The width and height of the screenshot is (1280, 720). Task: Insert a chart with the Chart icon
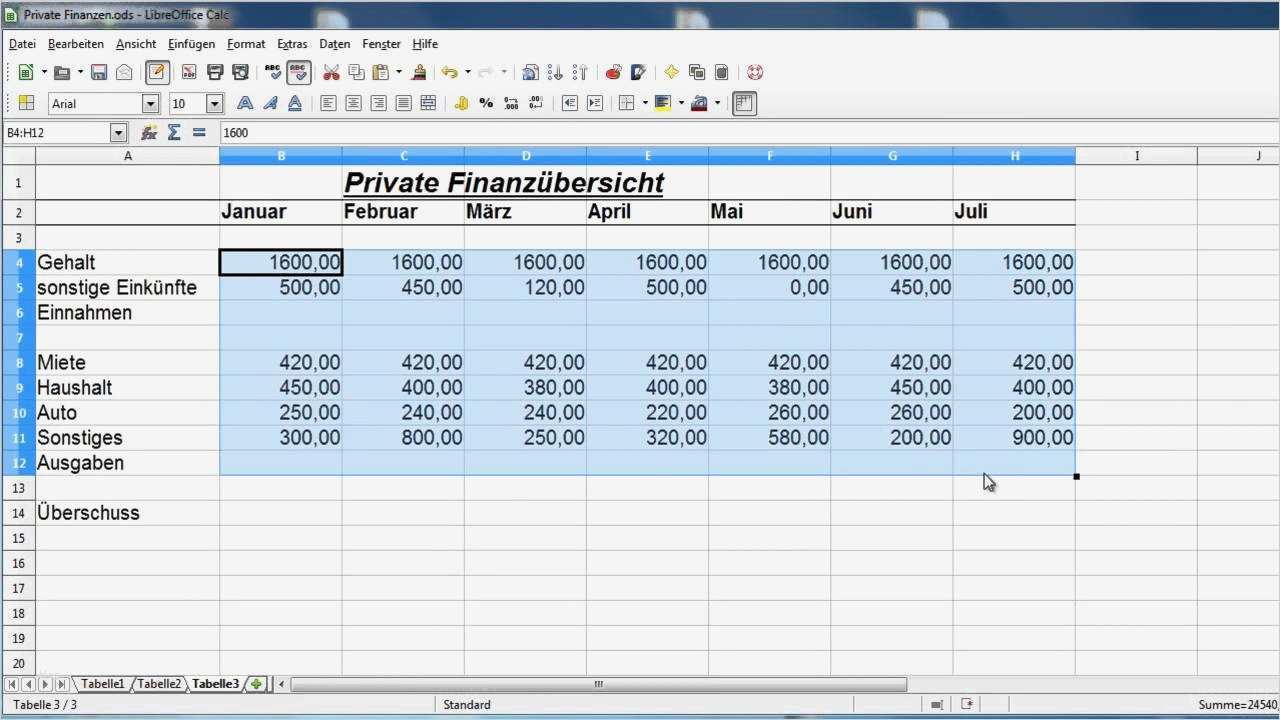[x=637, y=72]
